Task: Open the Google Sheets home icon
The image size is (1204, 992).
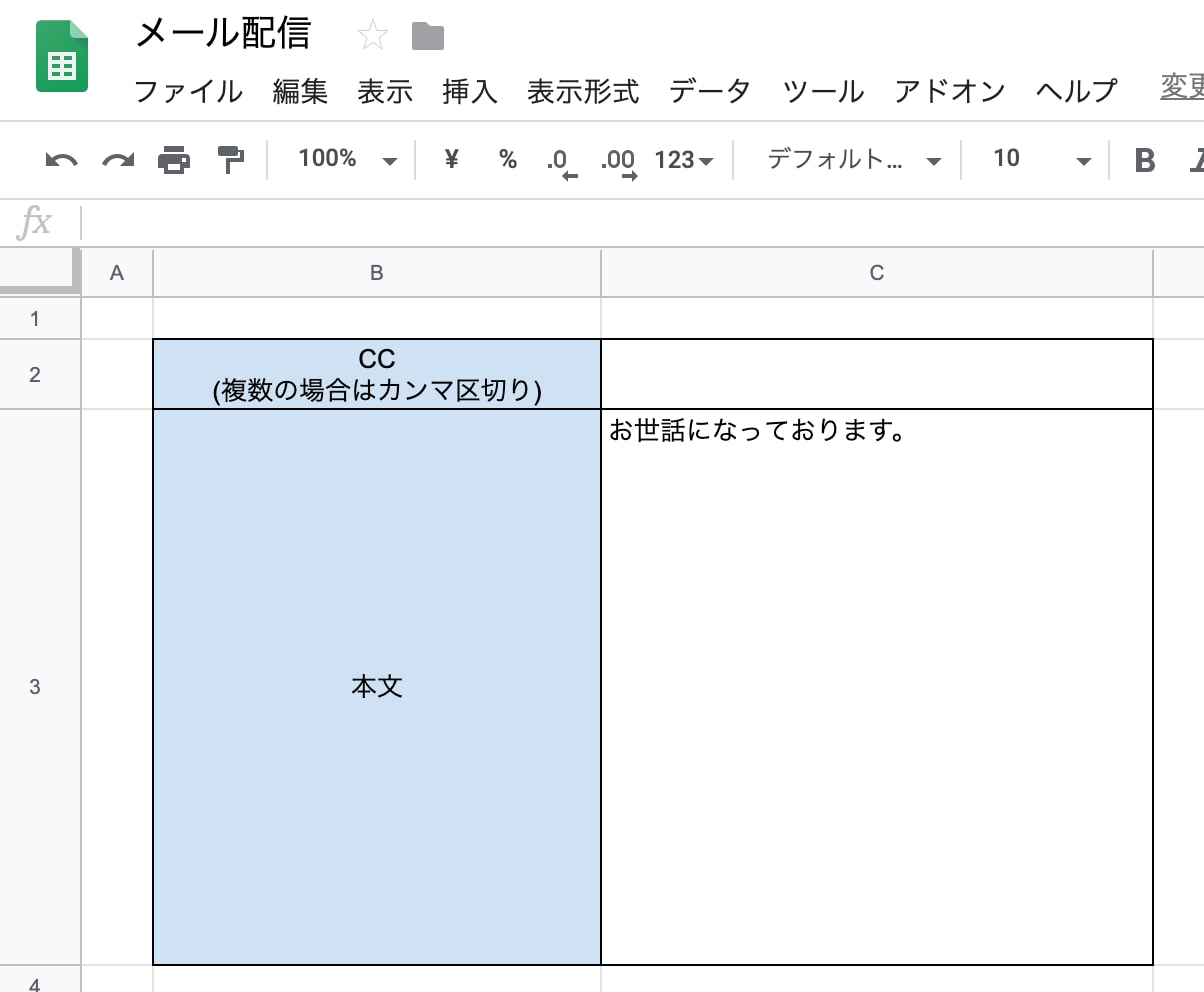Action: (62, 58)
